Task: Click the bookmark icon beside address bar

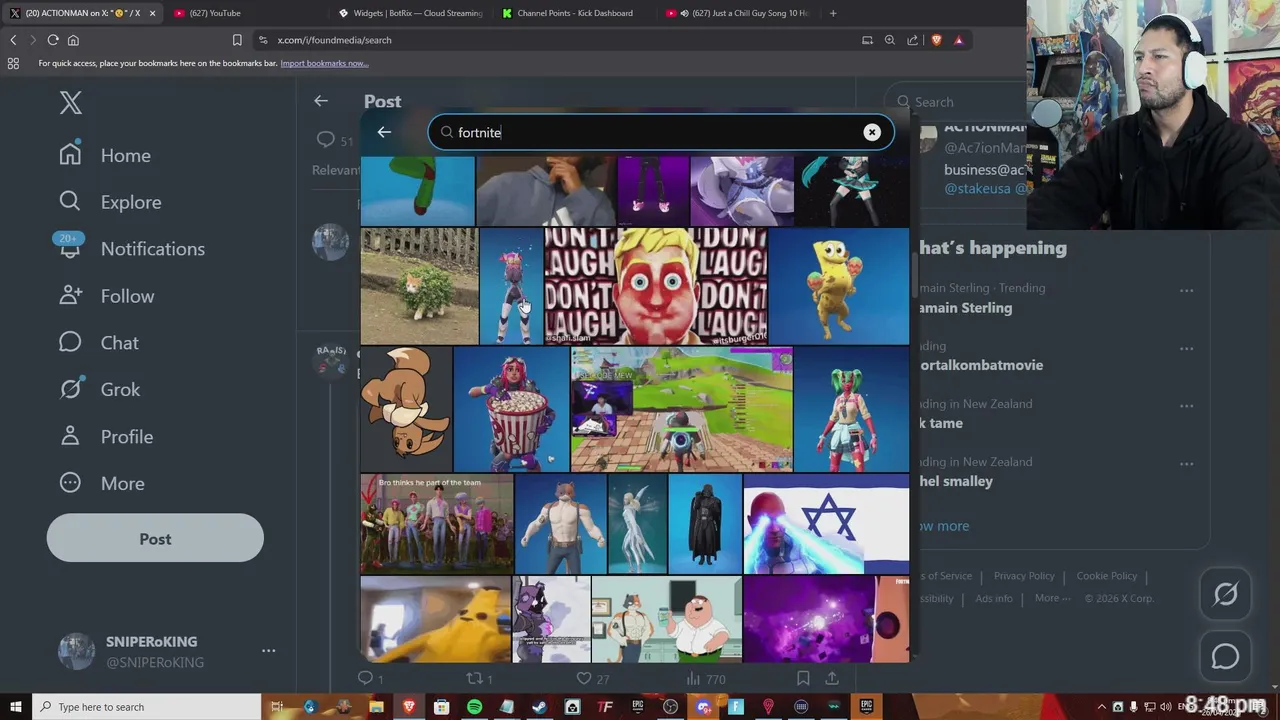Action: coord(237,40)
